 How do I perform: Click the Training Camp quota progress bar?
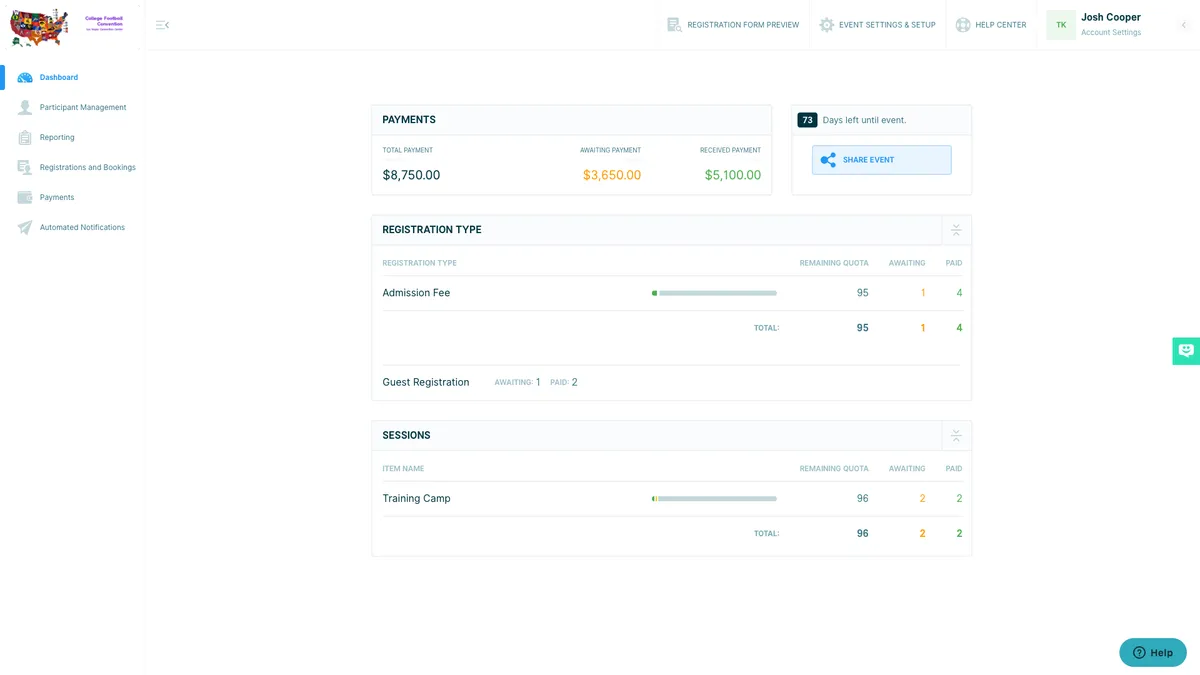(714, 498)
